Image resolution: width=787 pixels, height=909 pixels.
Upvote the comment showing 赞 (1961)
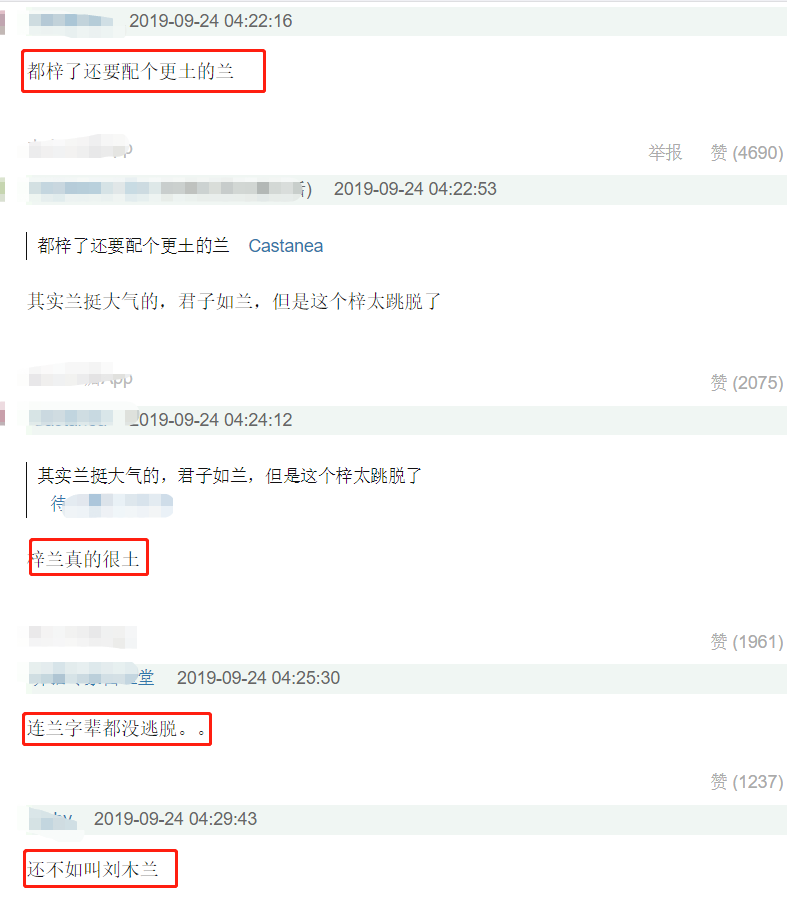[746, 642]
